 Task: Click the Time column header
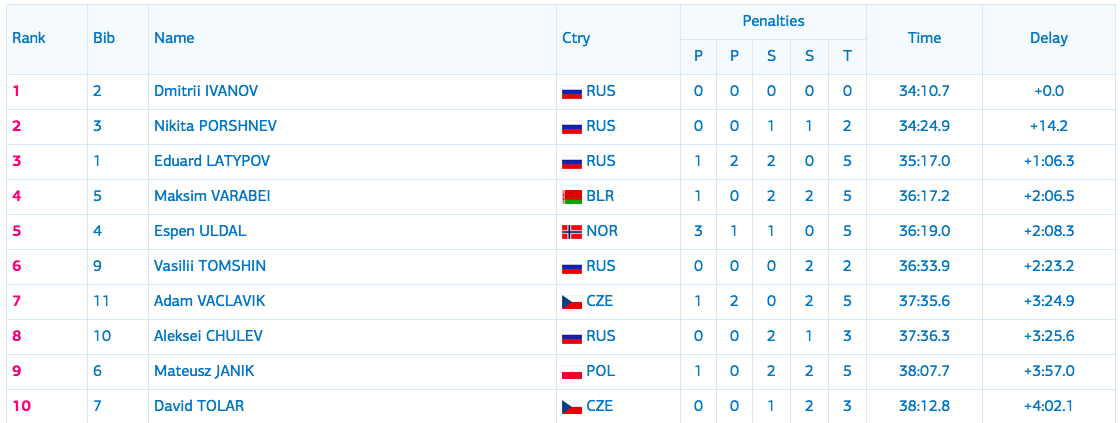coord(924,39)
